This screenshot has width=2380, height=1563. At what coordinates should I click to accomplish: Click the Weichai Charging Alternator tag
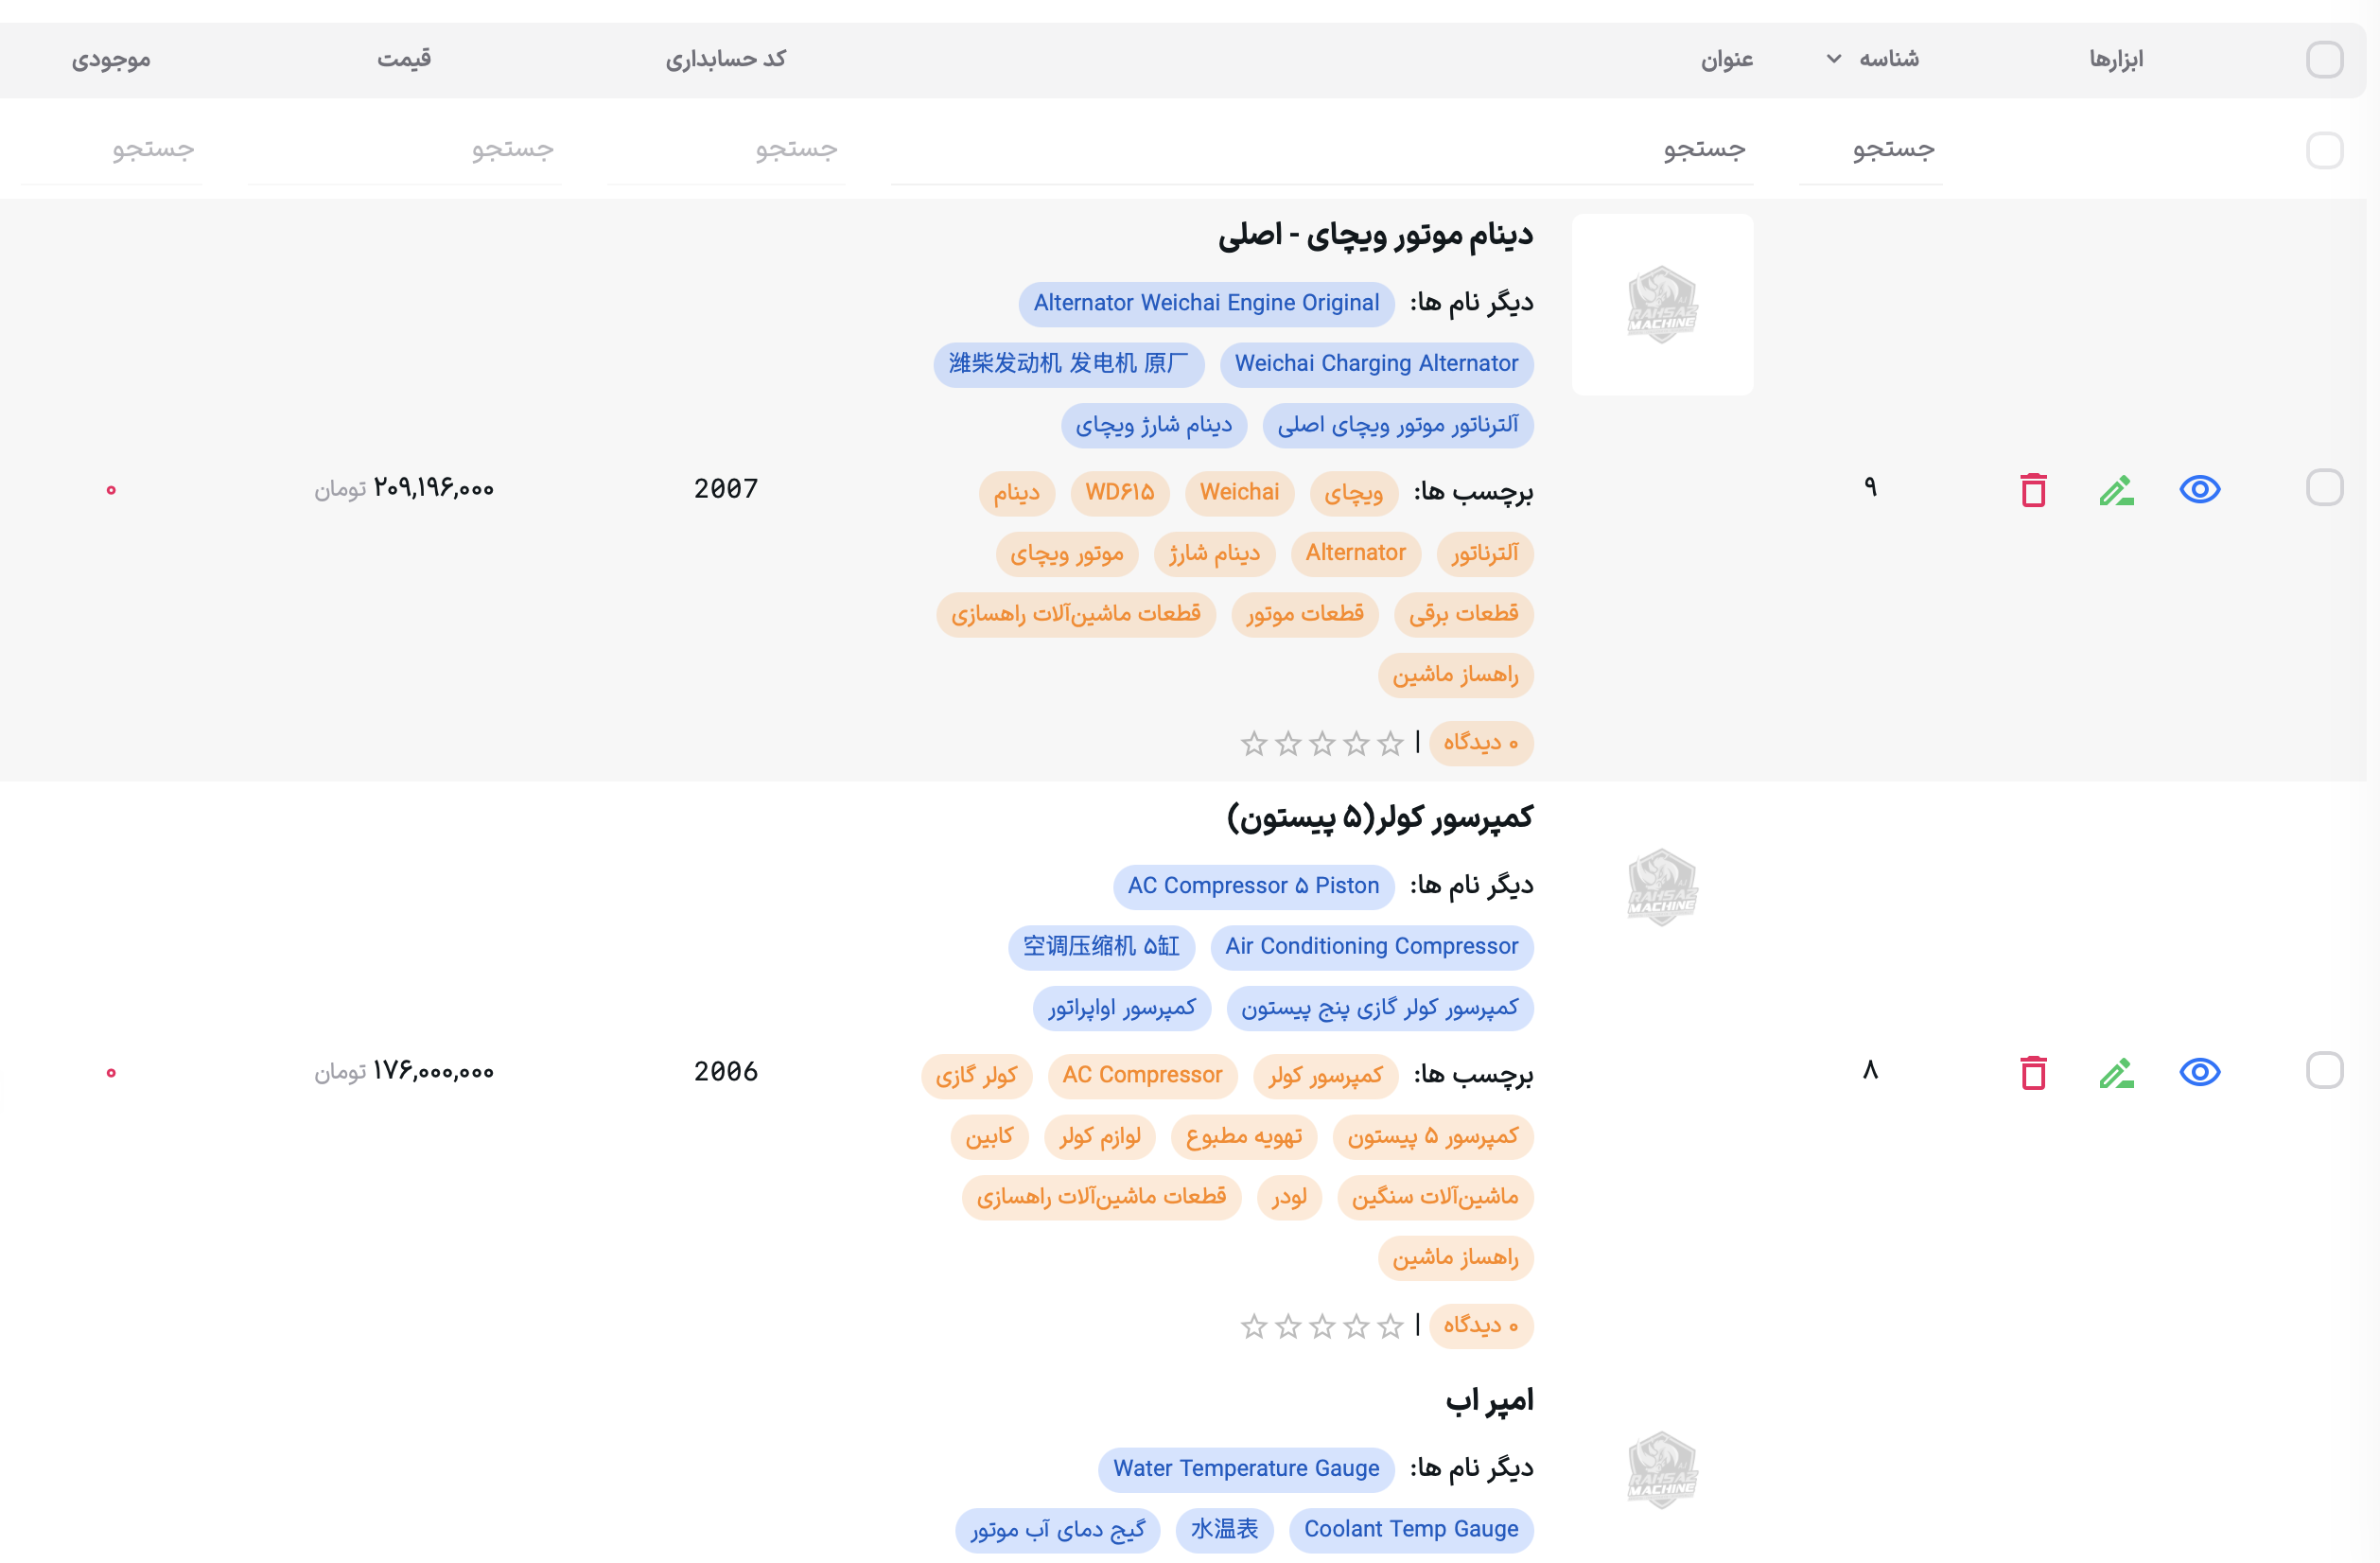point(1376,364)
